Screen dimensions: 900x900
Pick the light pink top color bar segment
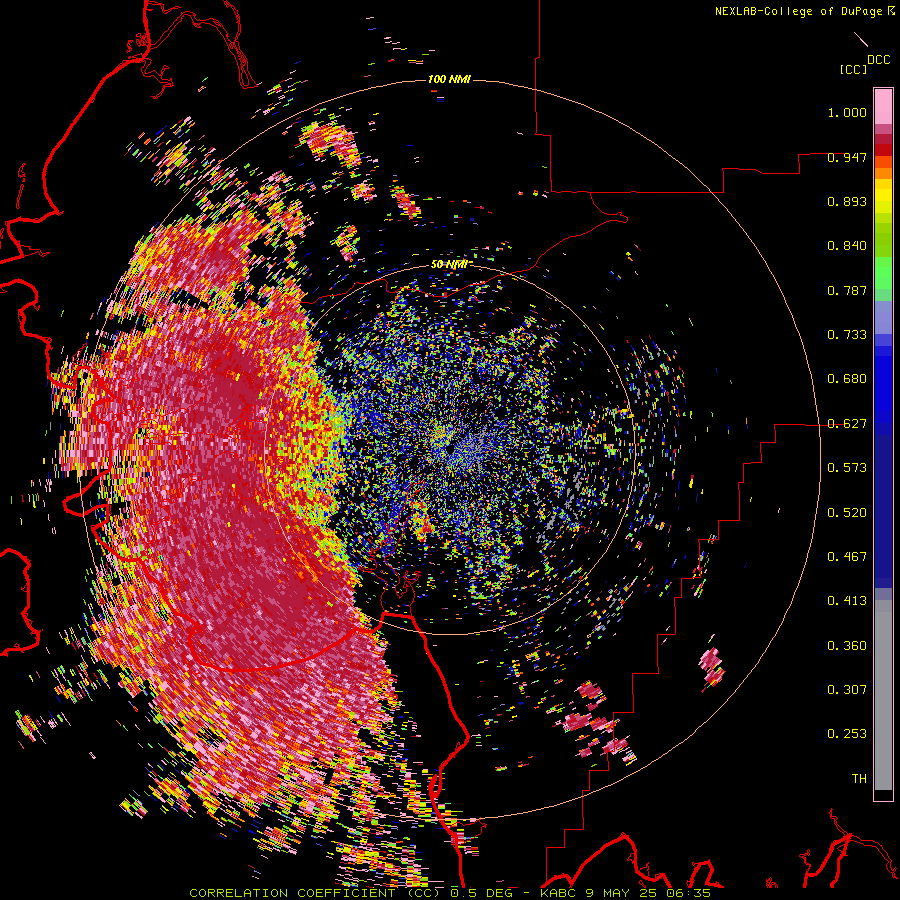(883, 107)
